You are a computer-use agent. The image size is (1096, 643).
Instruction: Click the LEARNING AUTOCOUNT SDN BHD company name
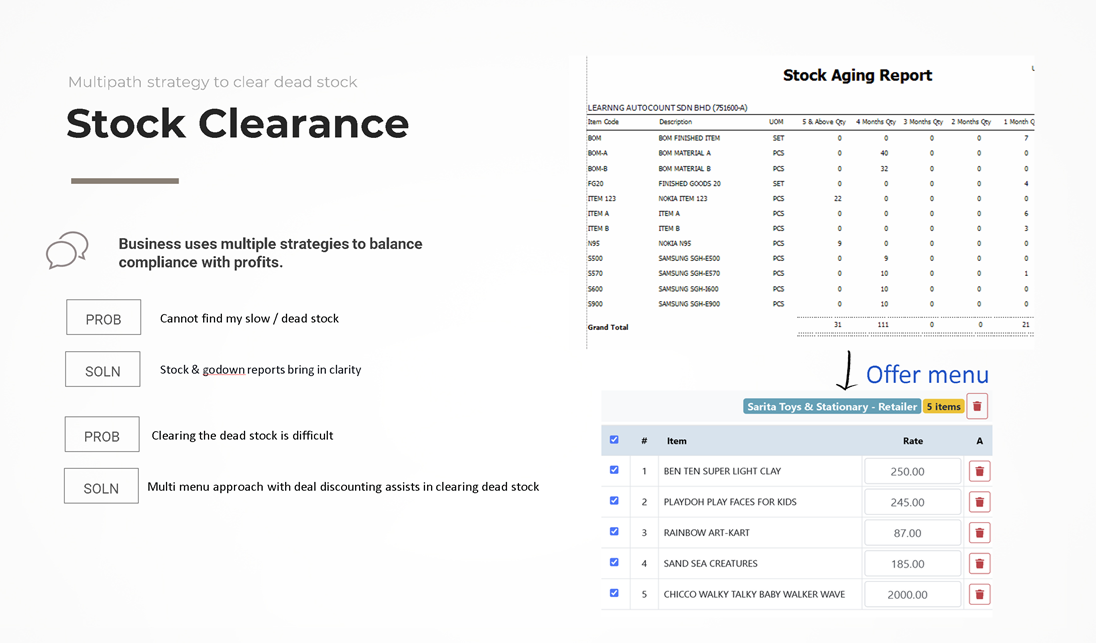point(668,108)
